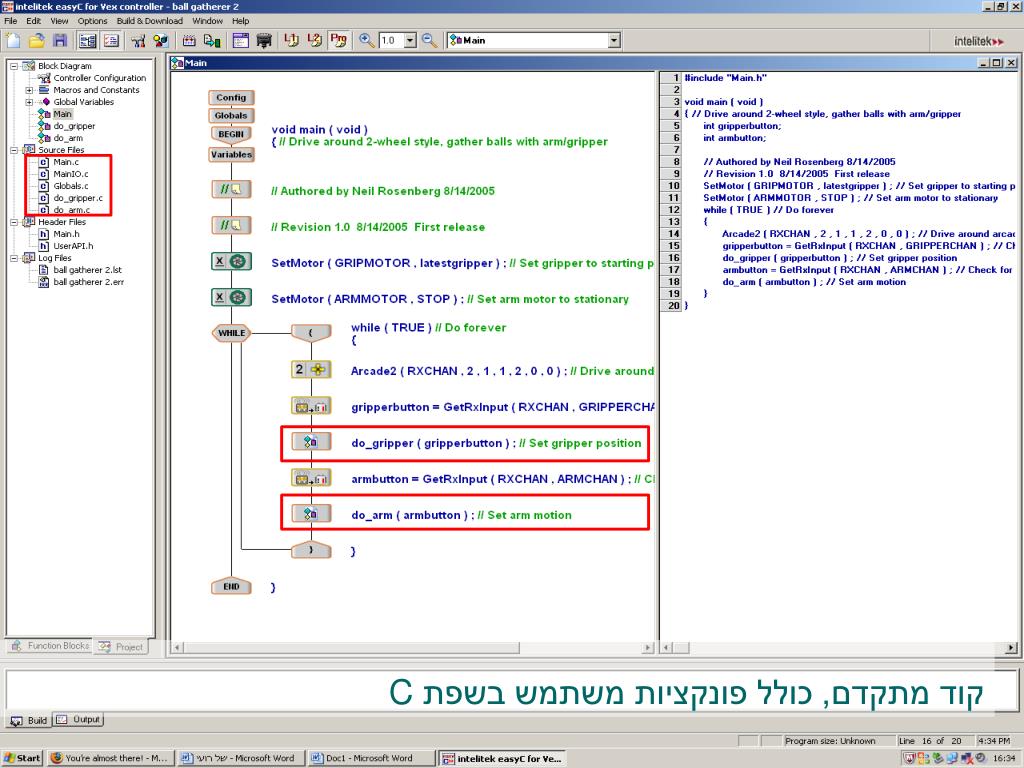Click the colored shapes toolbar icon

click(161, 40)
